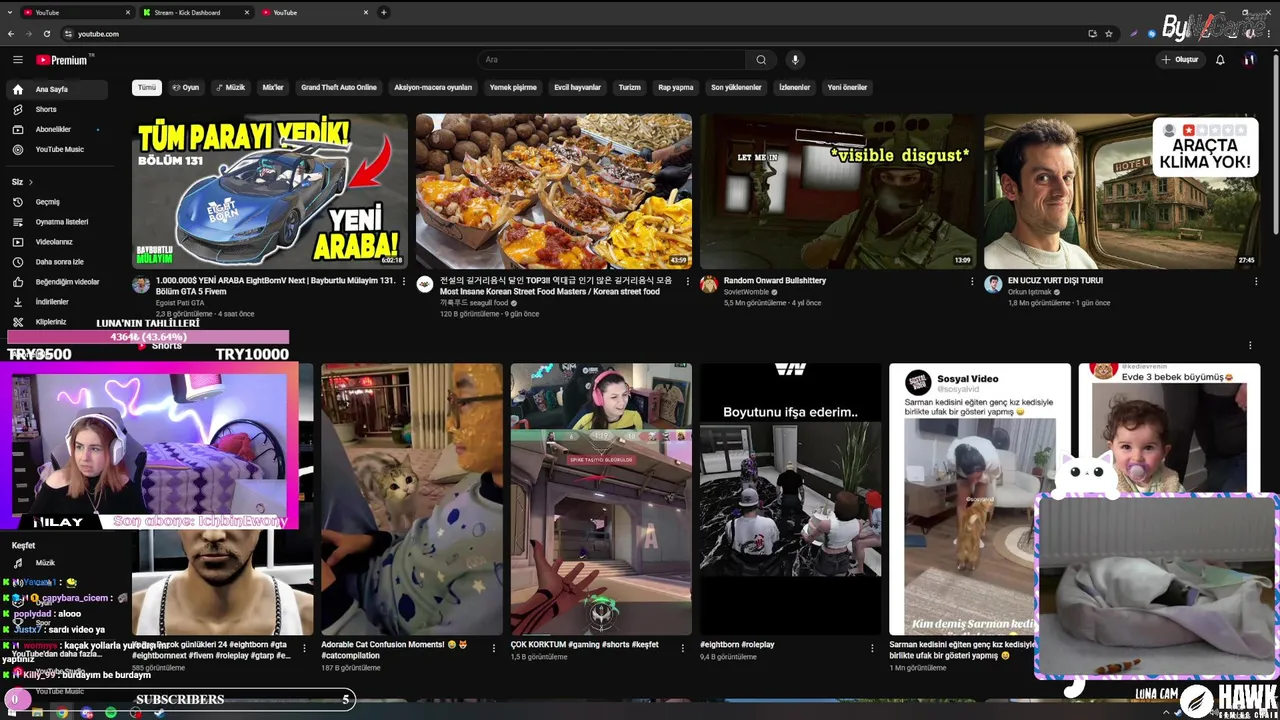Screen dimensions: 1280x720
Task: Select the Turizm filter chip
Action: (x=629, y=87)
